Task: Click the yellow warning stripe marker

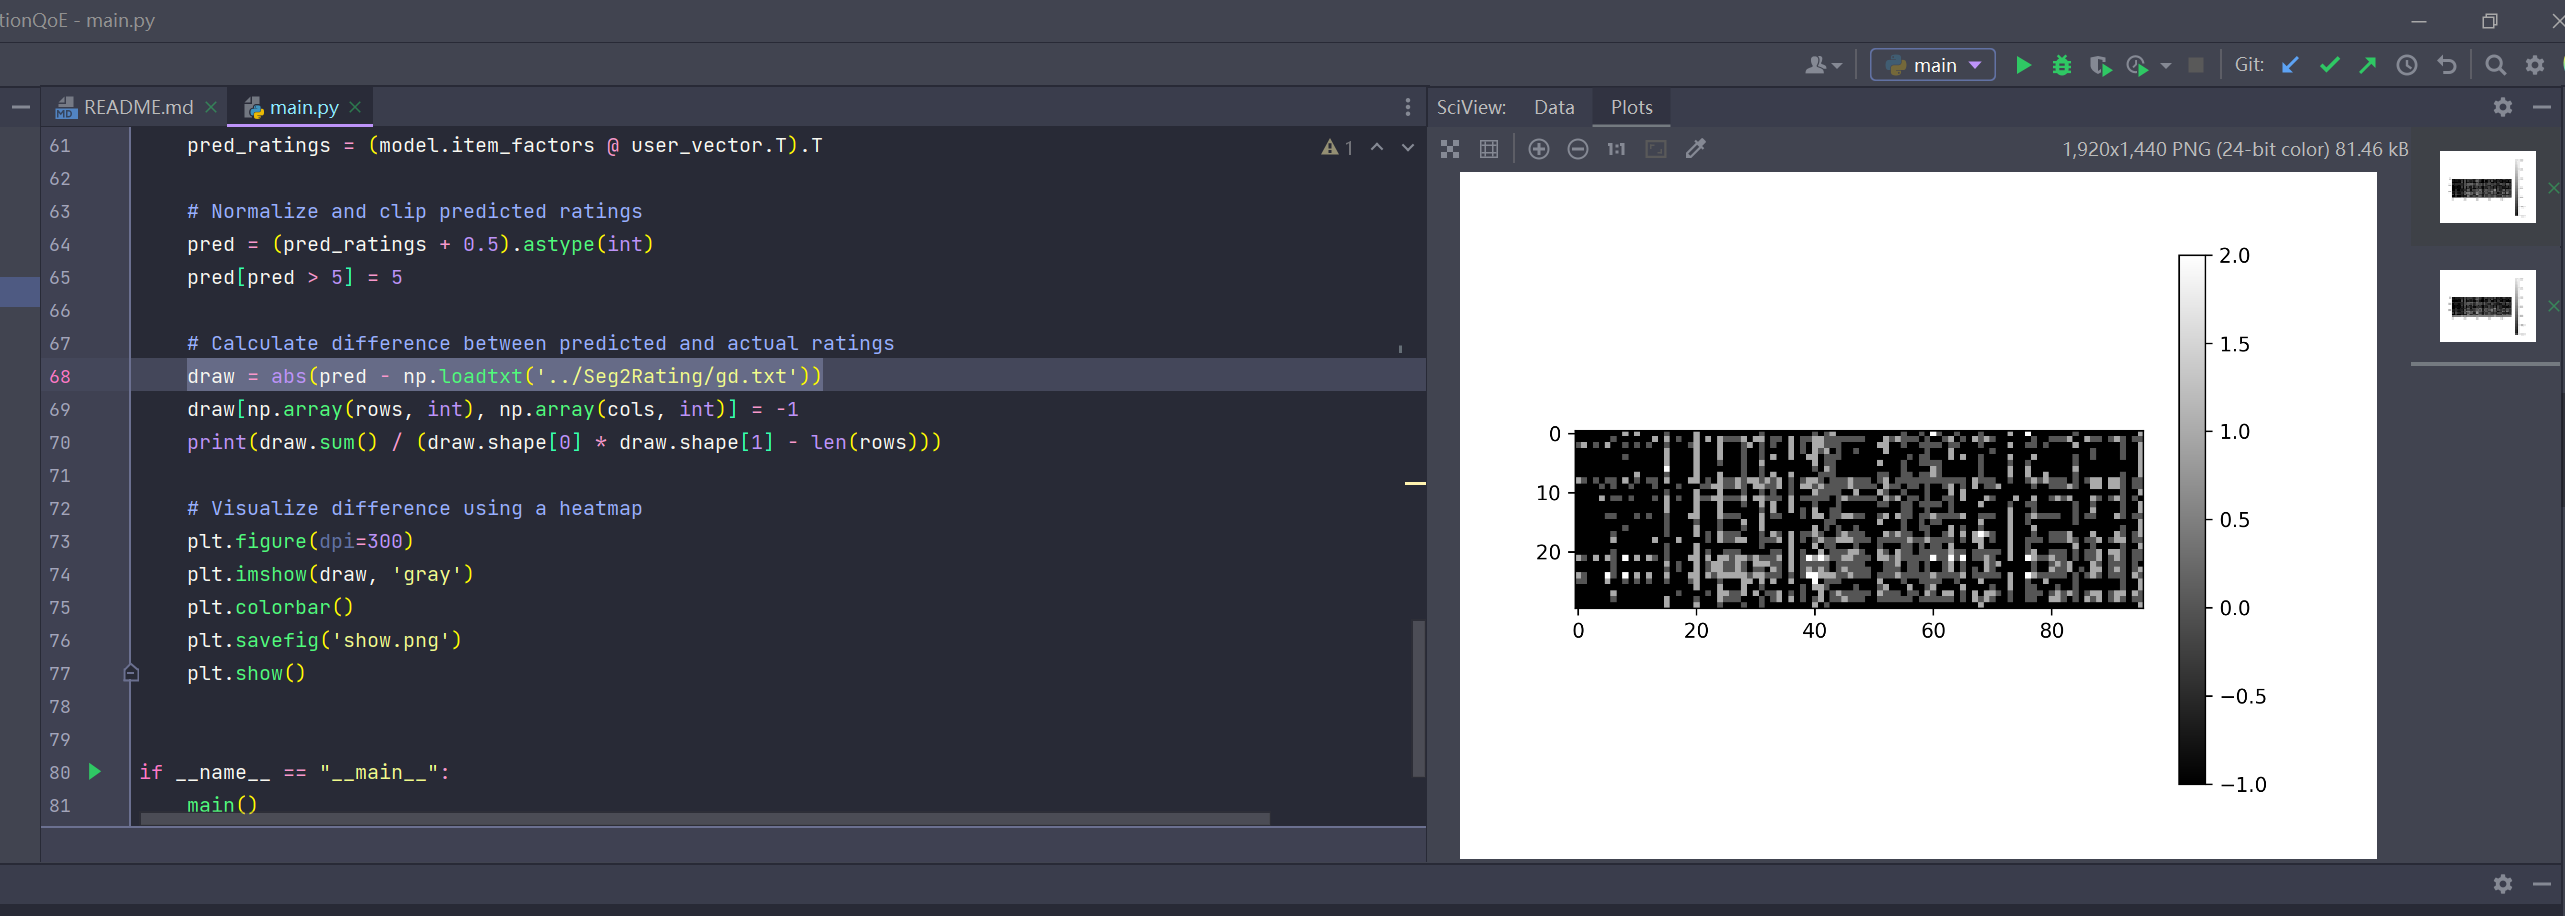Action: click(x=1415, y=484)
